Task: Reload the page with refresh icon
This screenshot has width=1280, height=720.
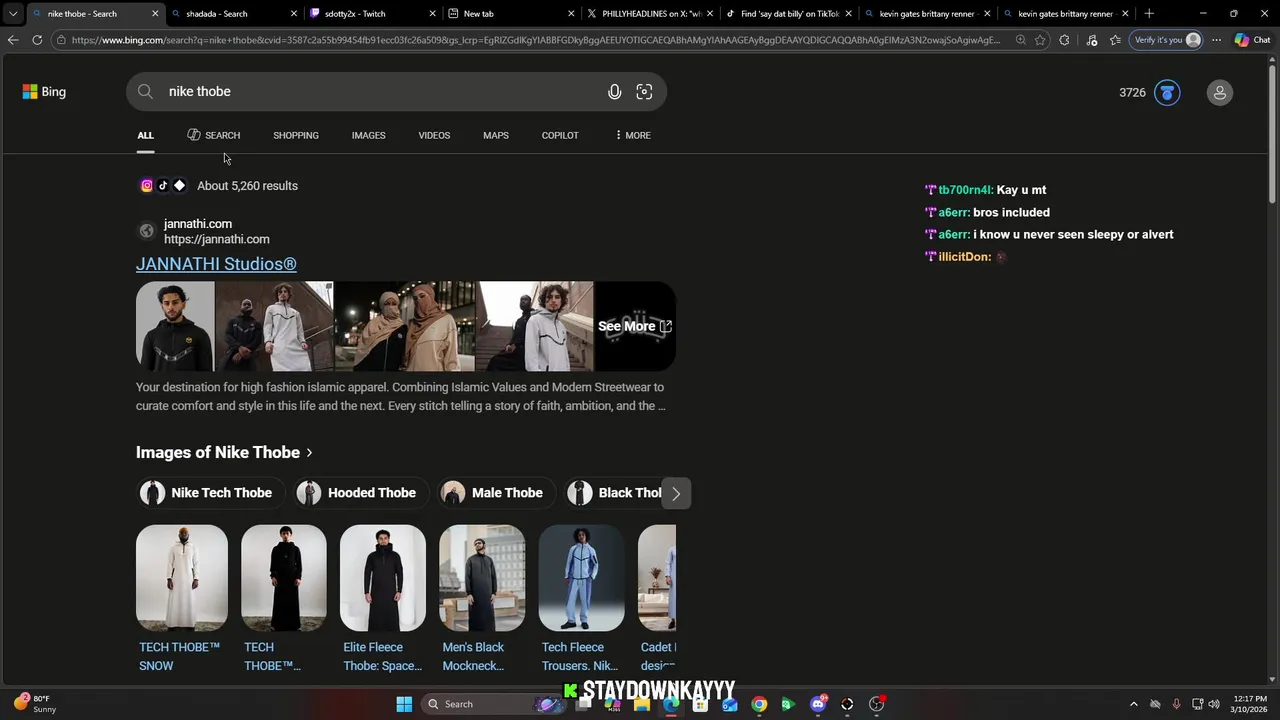Action: pos(37,40)
